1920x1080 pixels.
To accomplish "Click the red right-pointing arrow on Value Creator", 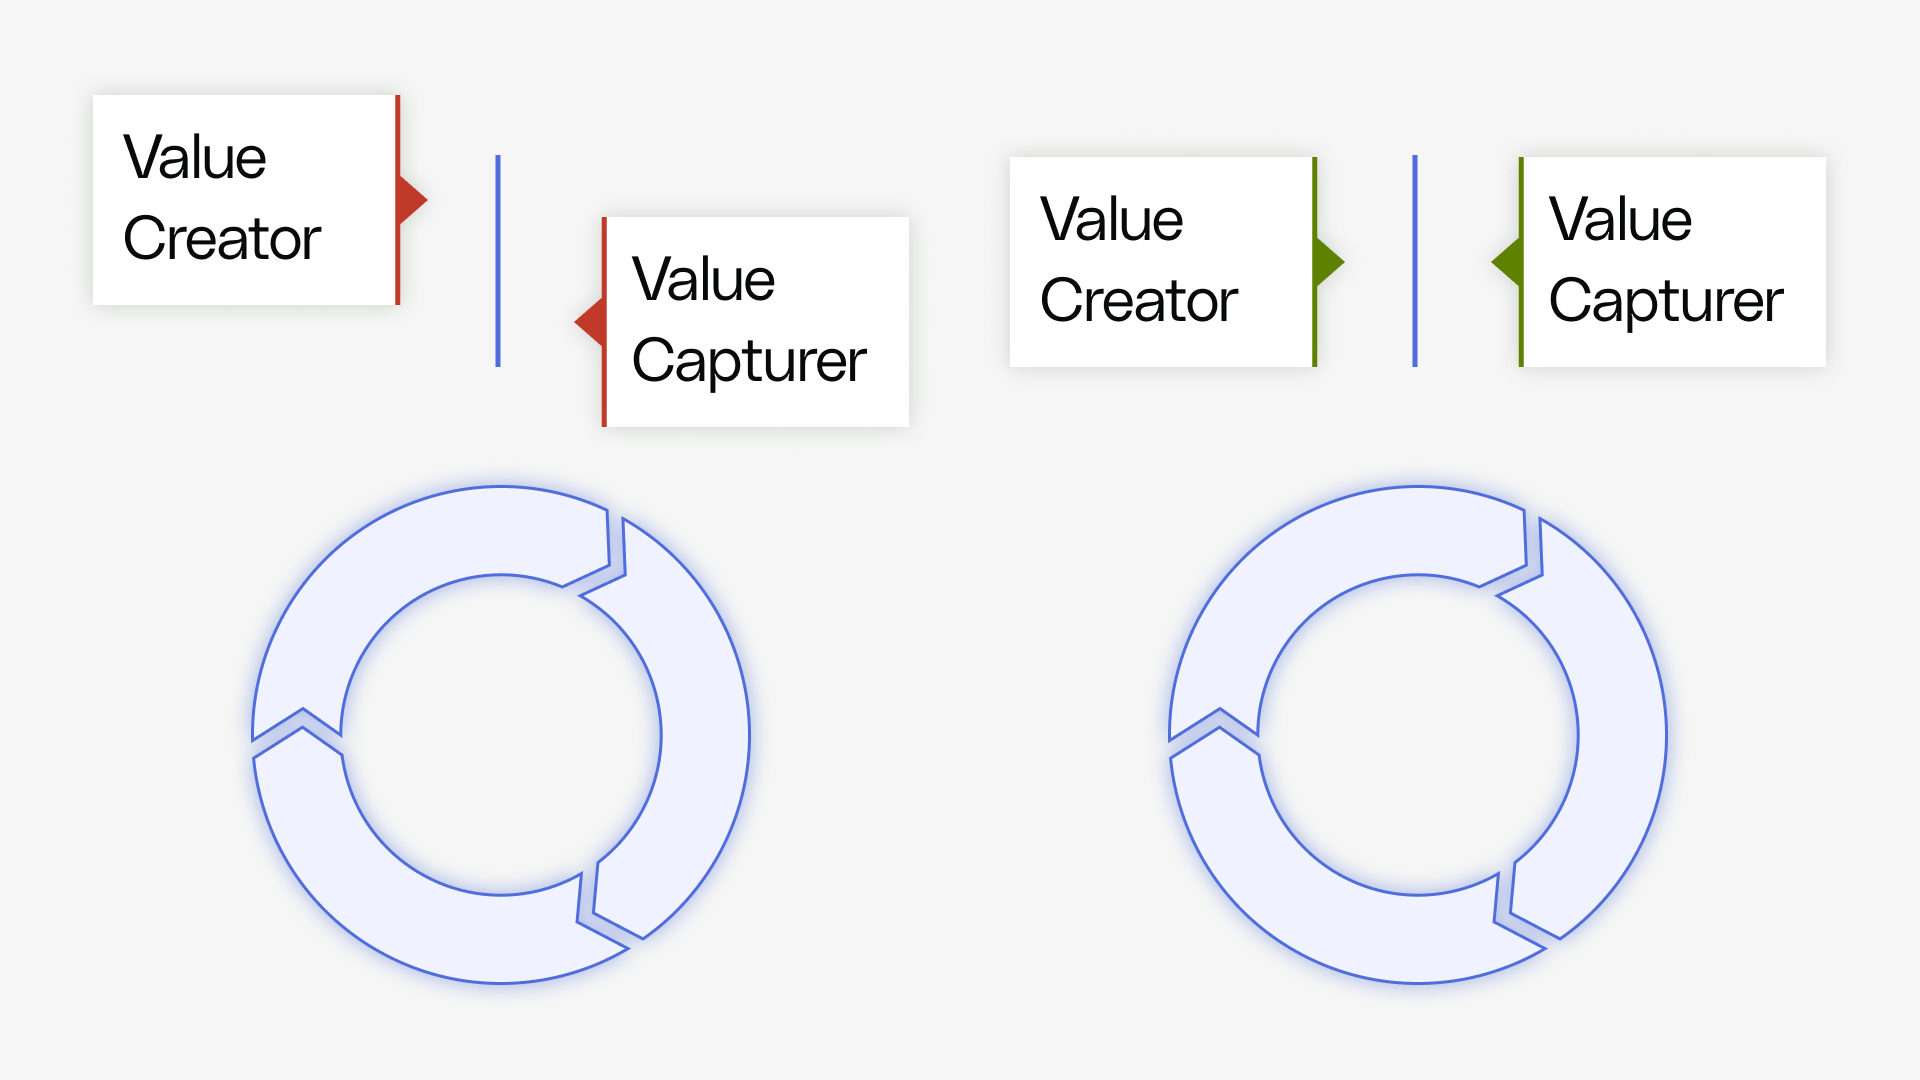I will pos(413,200).
